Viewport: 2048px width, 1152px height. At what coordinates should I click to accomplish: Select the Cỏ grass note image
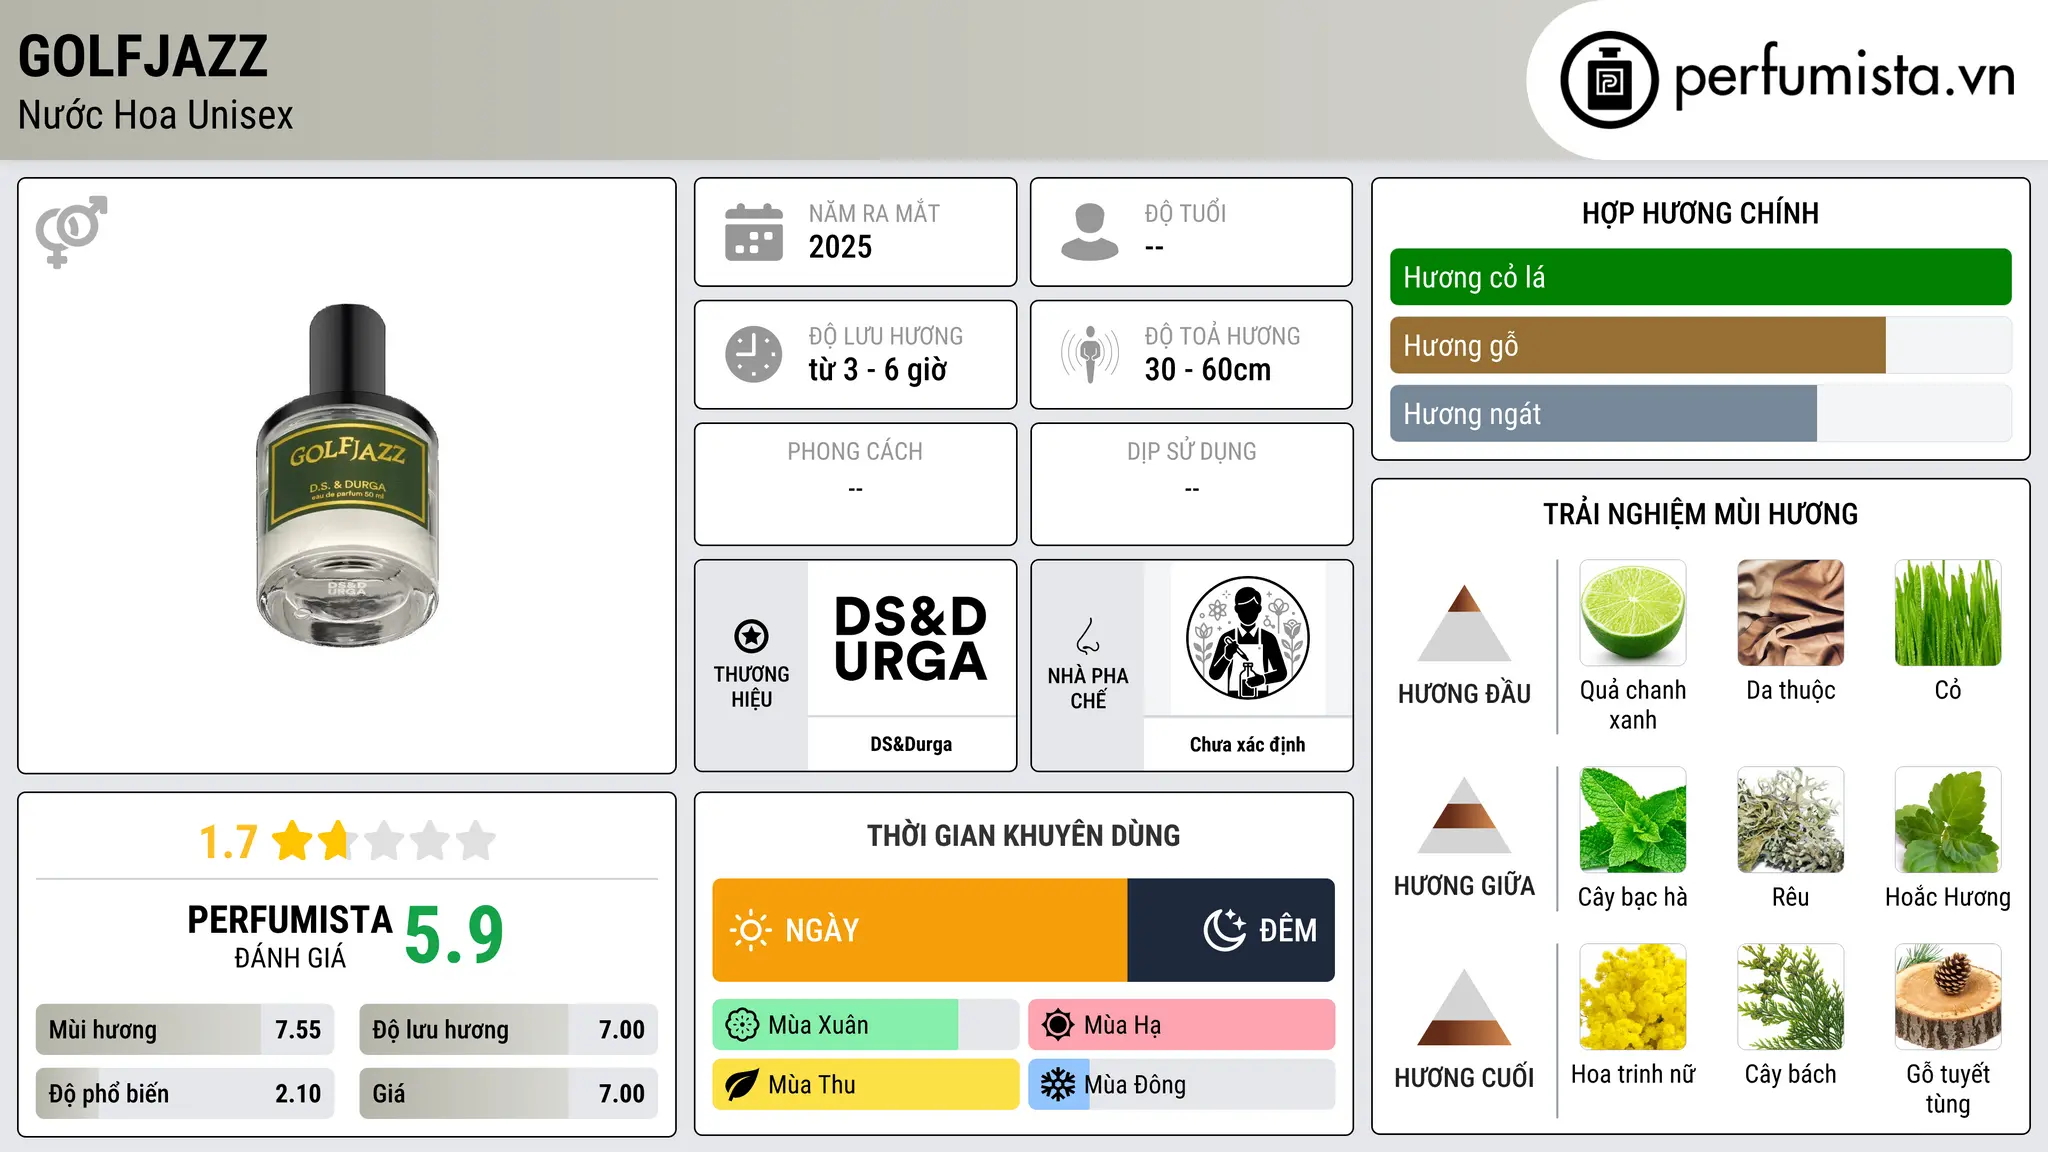(x=1948, y=613)
